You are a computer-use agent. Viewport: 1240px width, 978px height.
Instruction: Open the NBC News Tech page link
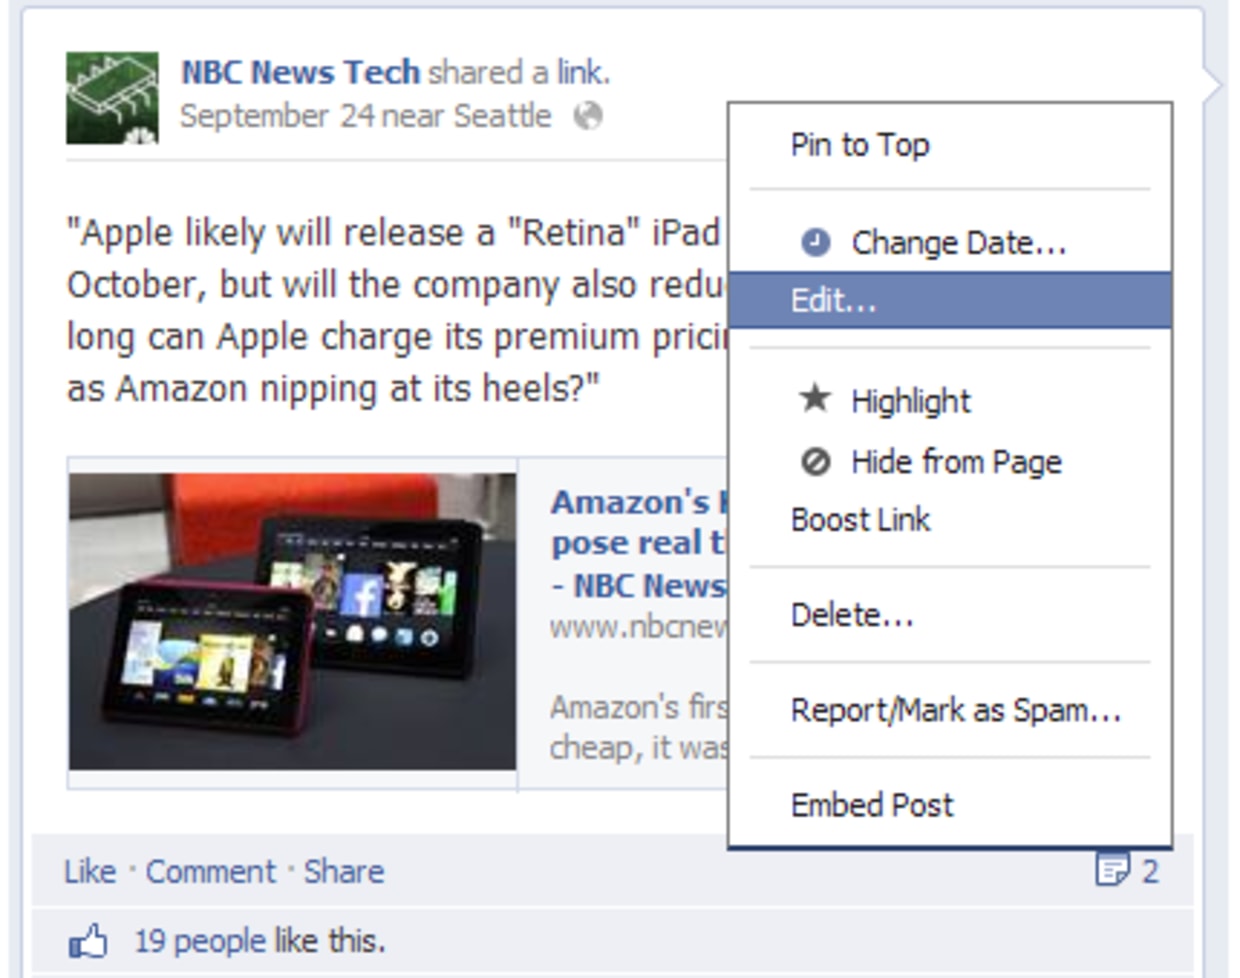300,72
